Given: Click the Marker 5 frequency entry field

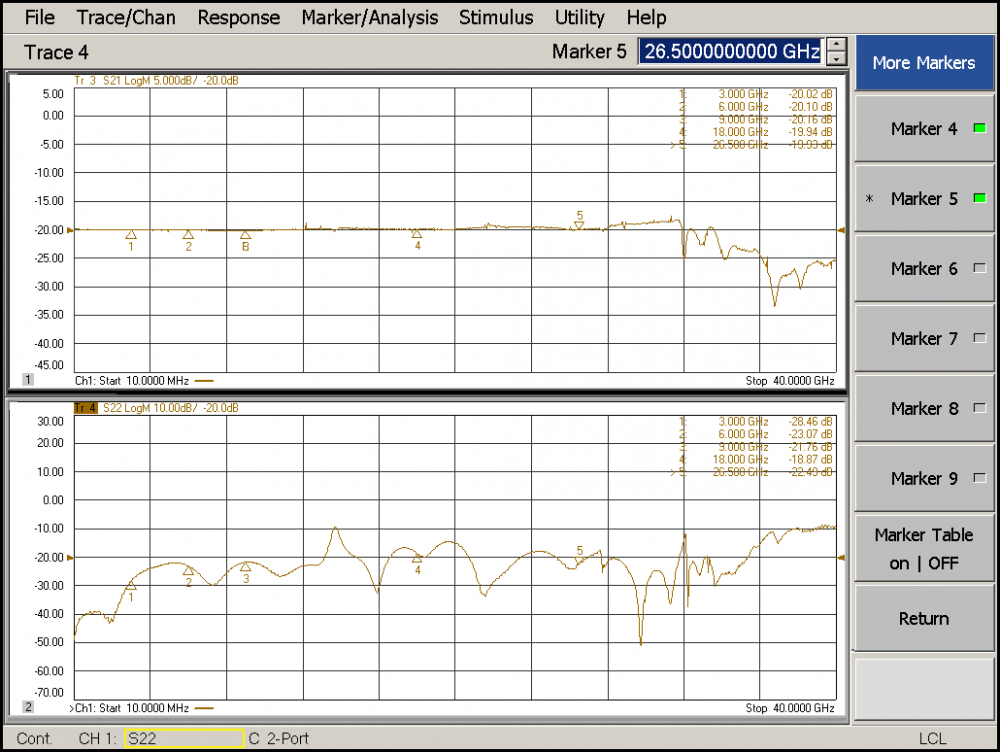Looking at the screenshot, I should 730,51.
